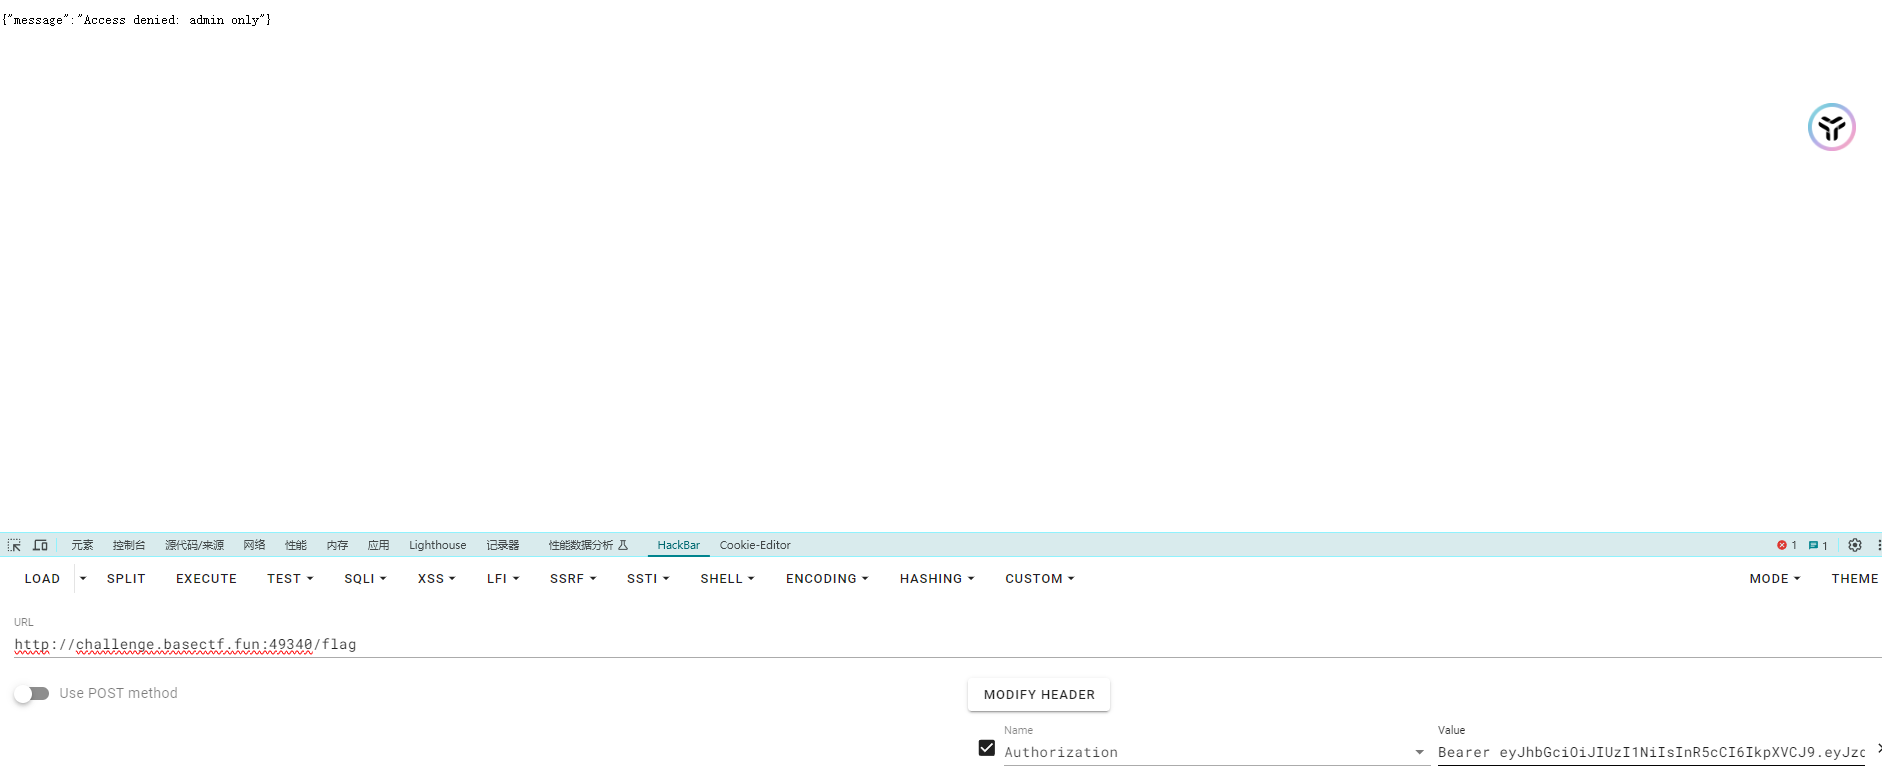Screen dimensions: 1882x766
Task: Switch to the Lighthouse tab
Action: pyautogui.click(x=437, y=545)
